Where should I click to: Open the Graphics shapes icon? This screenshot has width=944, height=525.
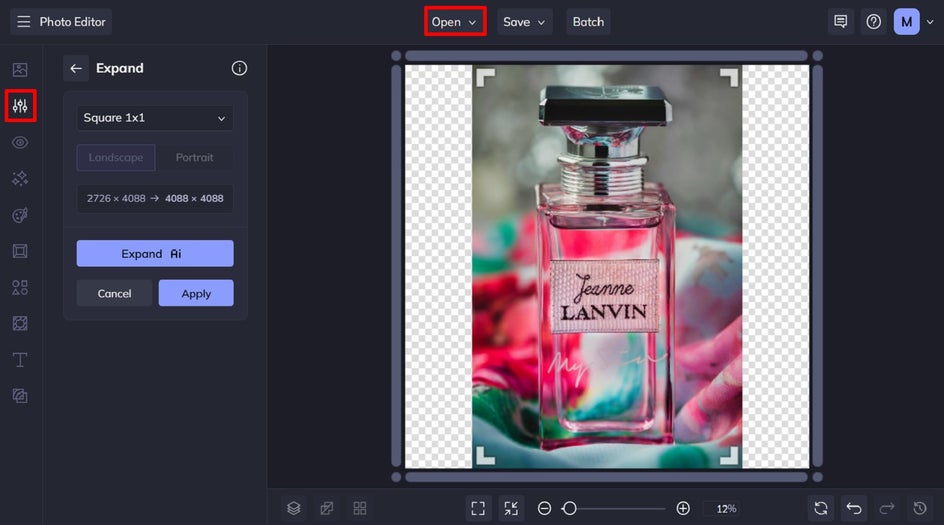point(20,287)
